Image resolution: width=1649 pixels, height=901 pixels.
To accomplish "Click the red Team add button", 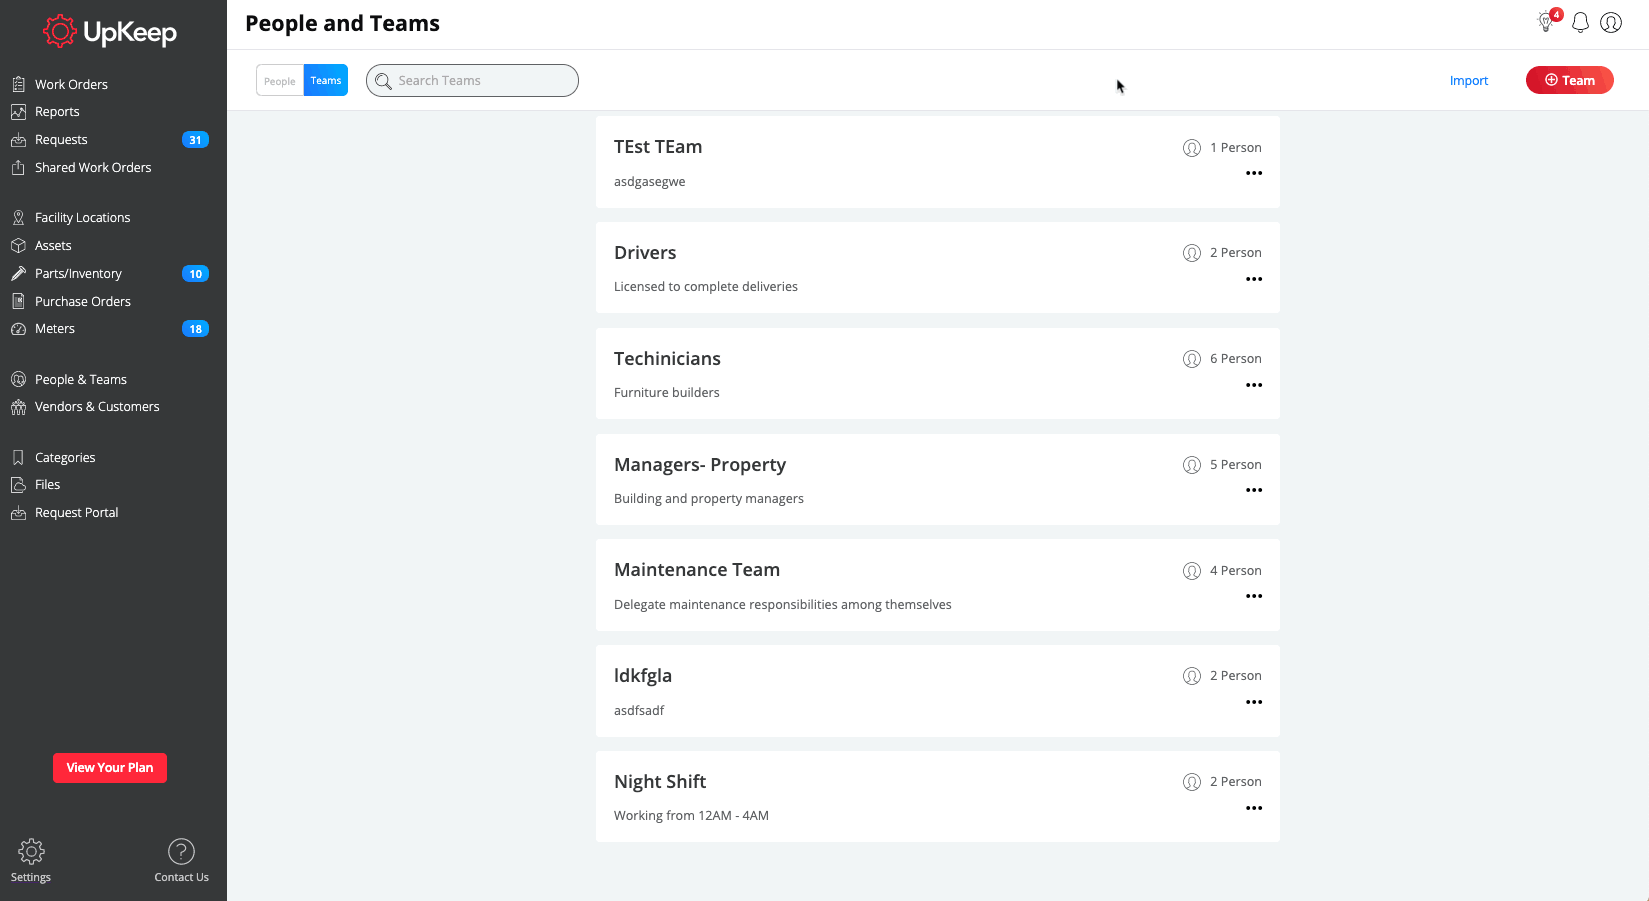I will tap(1569, 80).
